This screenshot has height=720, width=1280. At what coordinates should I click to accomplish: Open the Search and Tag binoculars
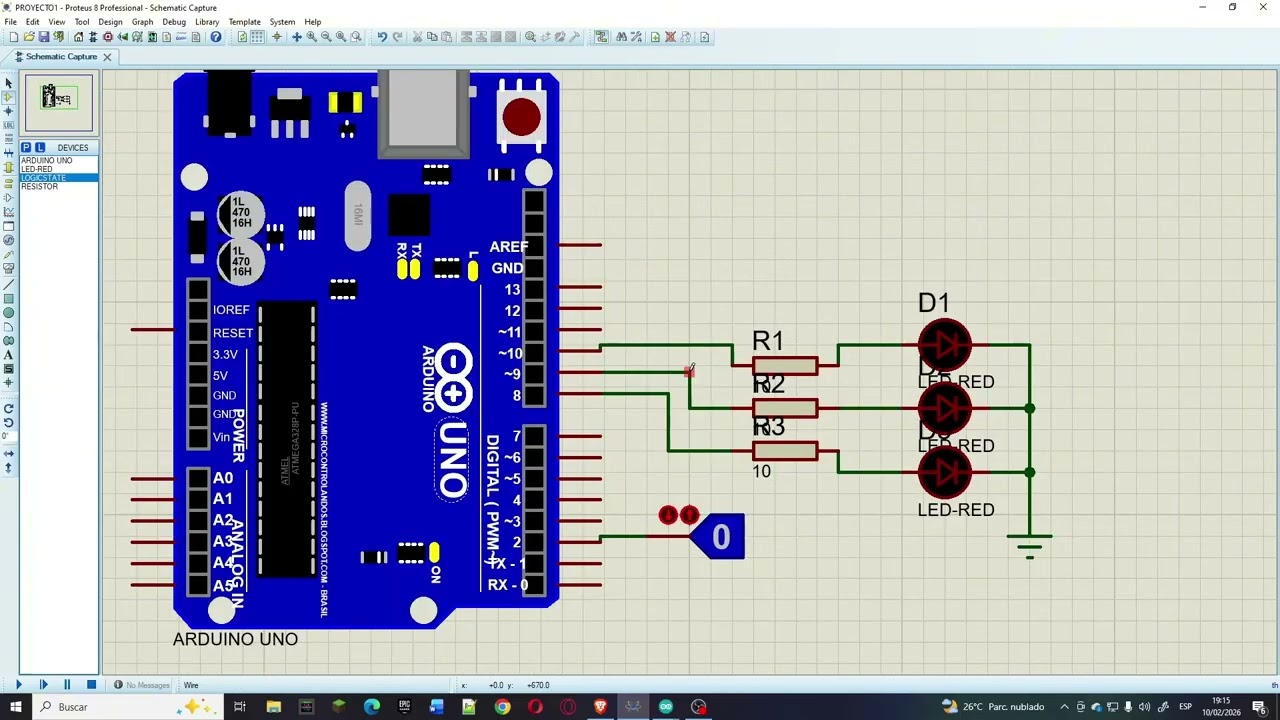coord(622,37)
